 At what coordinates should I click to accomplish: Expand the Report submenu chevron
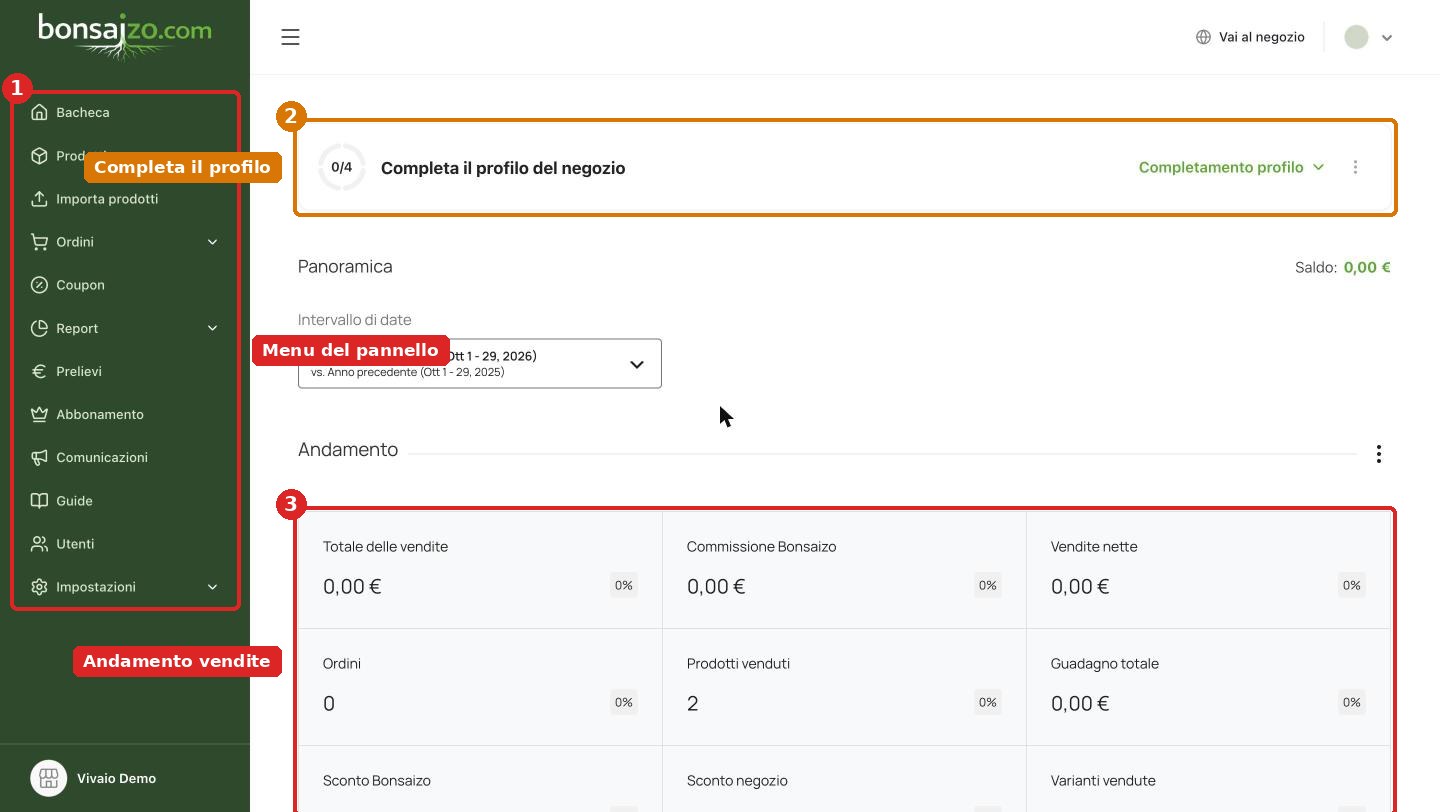point(212,328)
